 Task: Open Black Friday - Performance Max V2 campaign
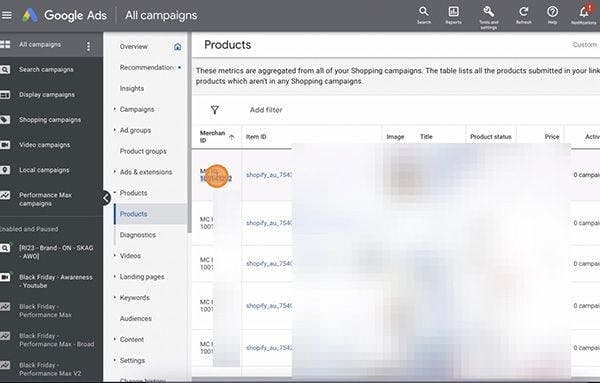(50, 369)
